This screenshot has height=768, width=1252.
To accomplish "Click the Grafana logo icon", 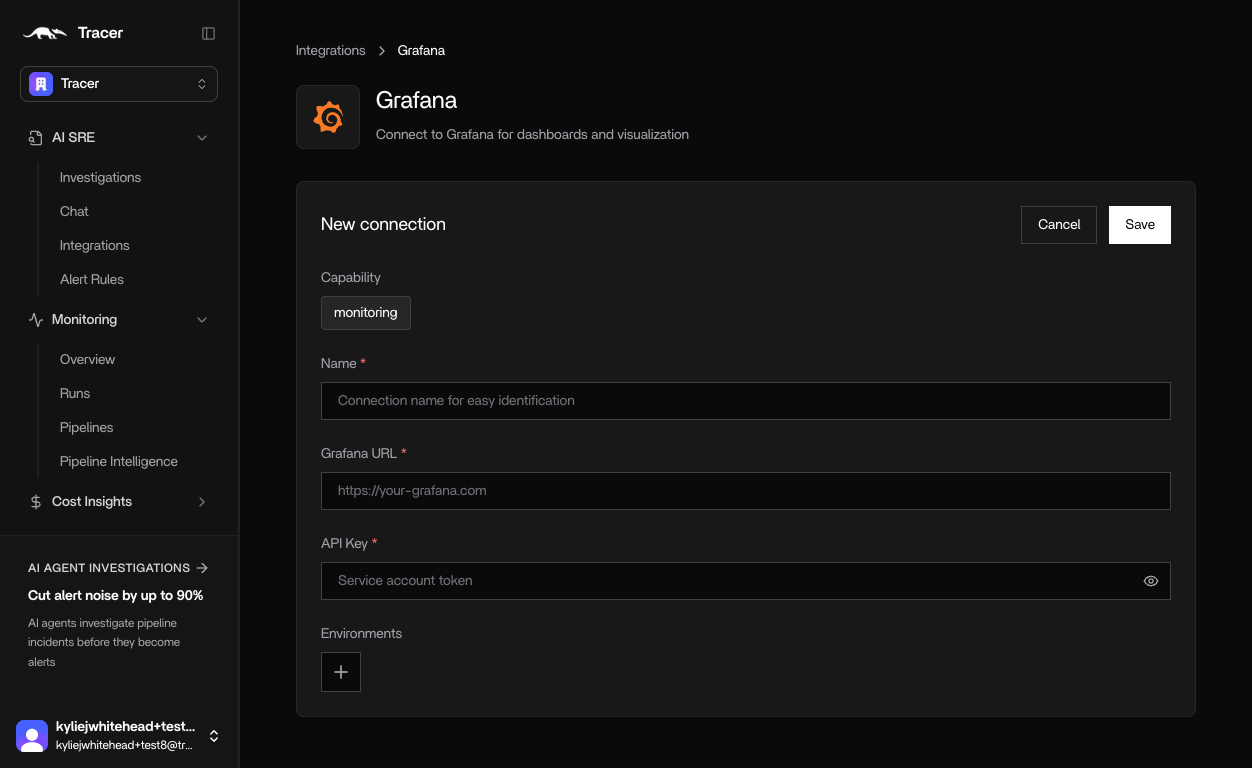I will [328, 116].
